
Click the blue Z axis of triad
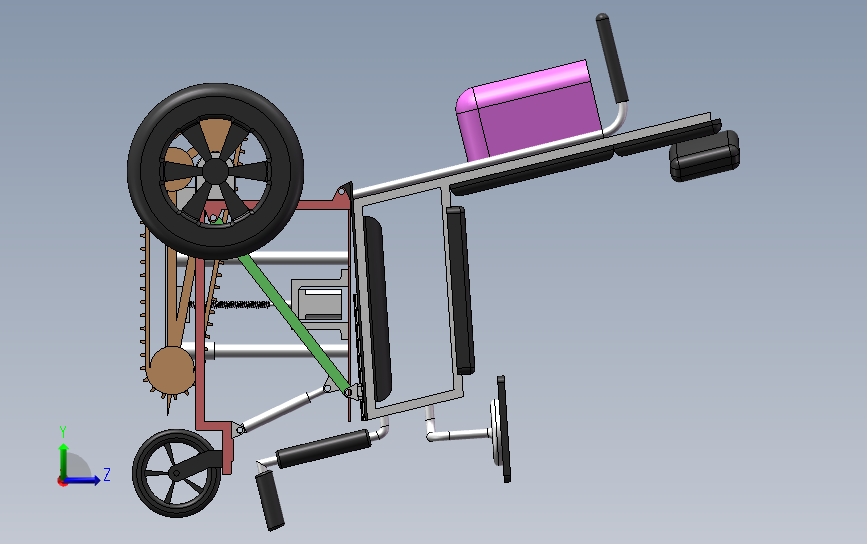83,480
